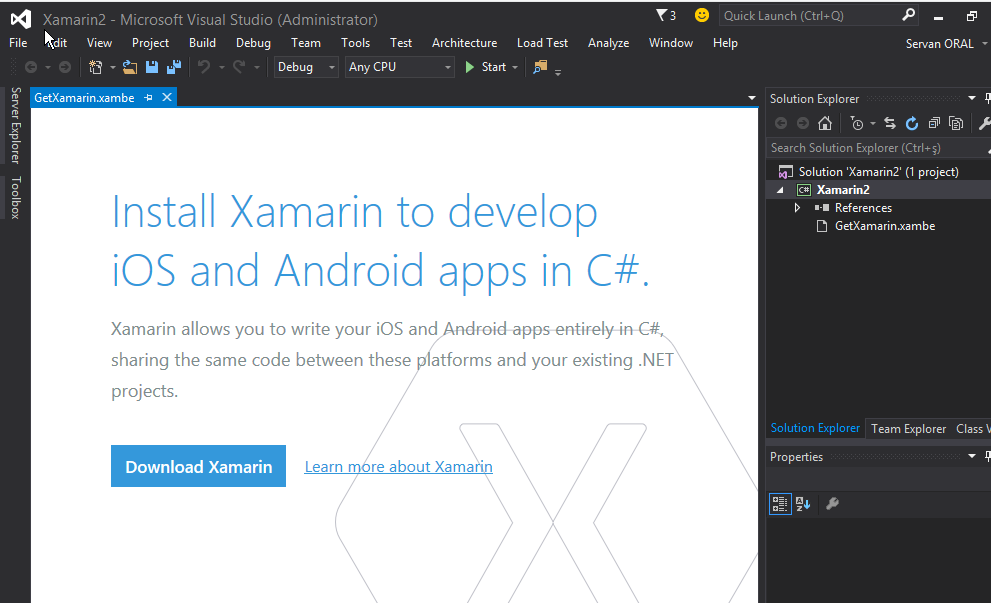Pin the GetXamarin.xambe tab
The height and width of the screenshot is (603, 991).
(x=149, y=97)
